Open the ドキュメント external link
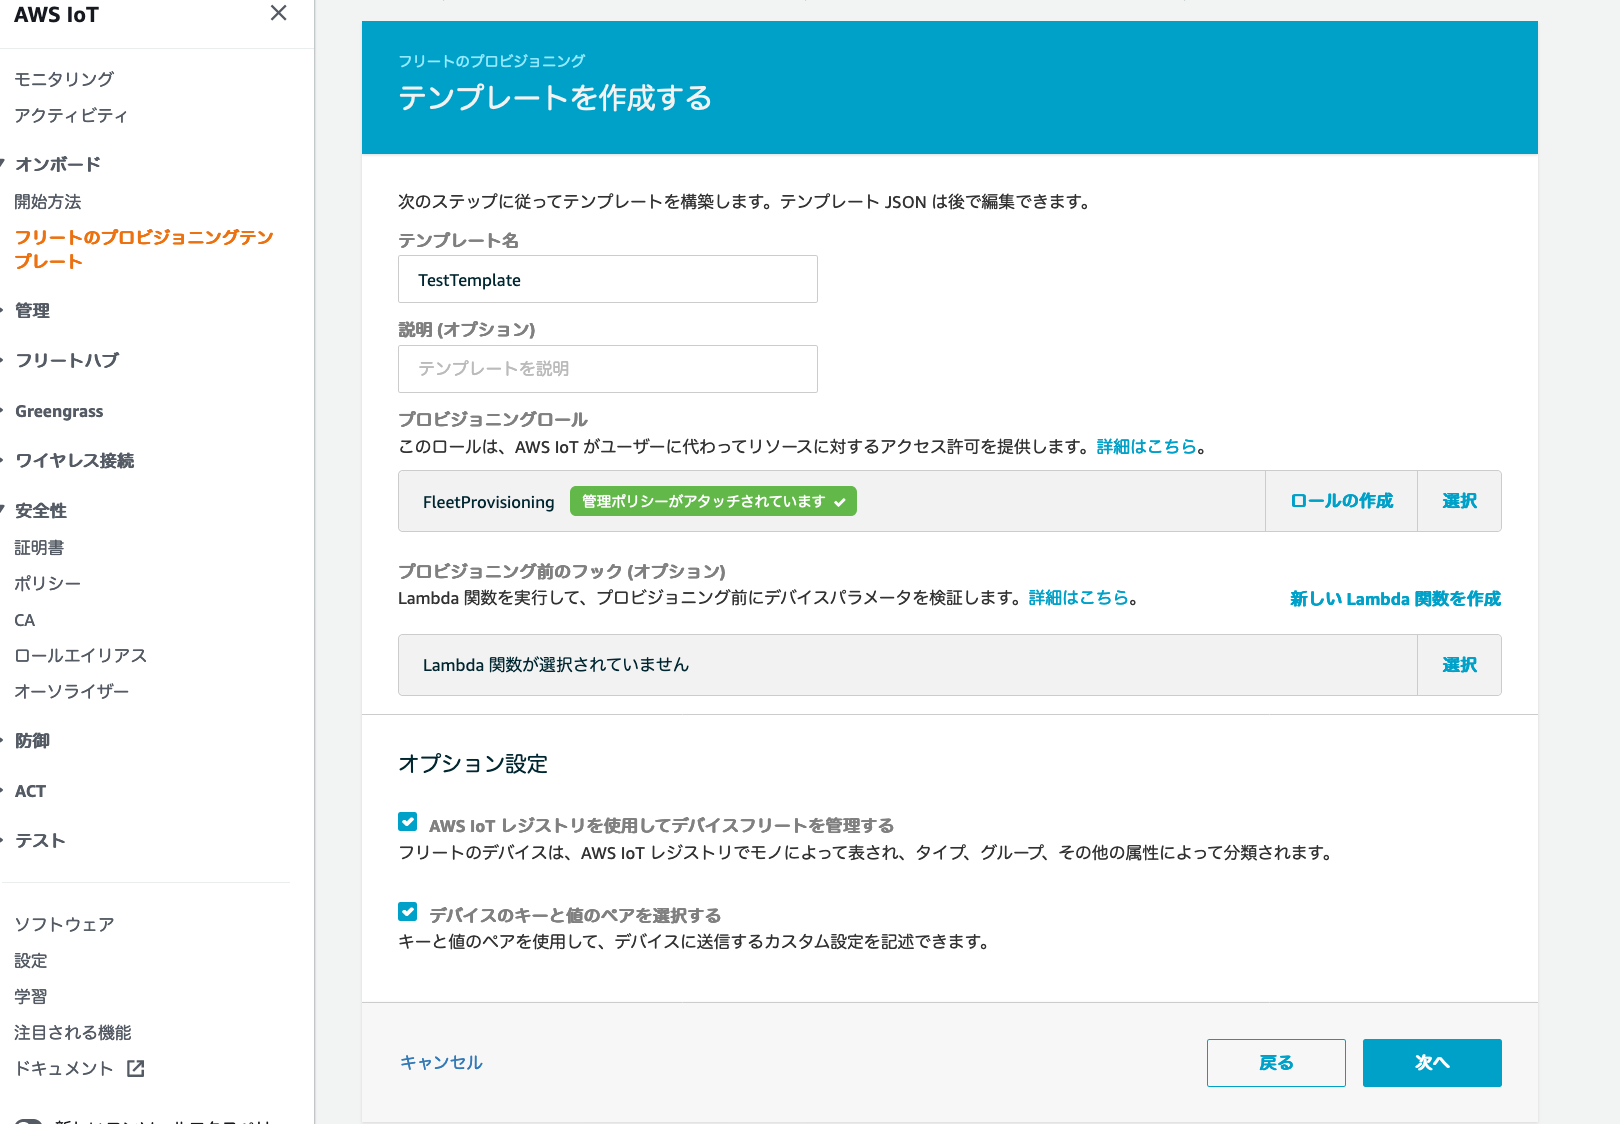The width and height of the screenshot is (1620, 1124). click(66, 1068)
